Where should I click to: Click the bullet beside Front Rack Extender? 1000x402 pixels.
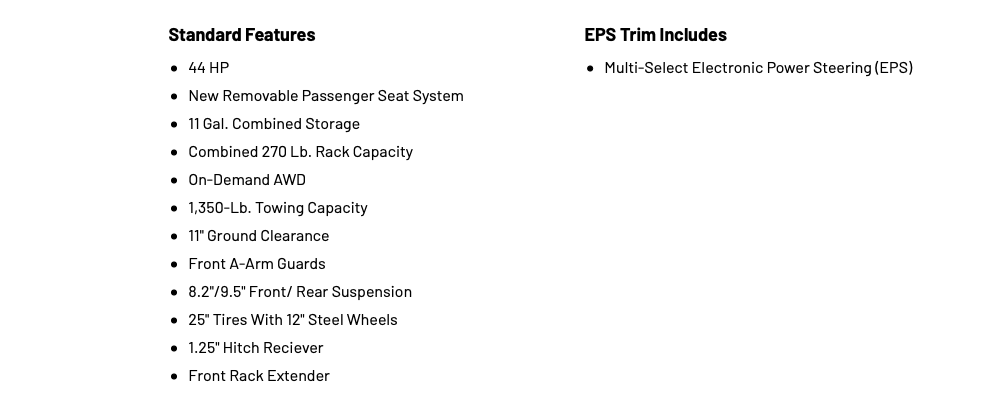pos(175,376)
